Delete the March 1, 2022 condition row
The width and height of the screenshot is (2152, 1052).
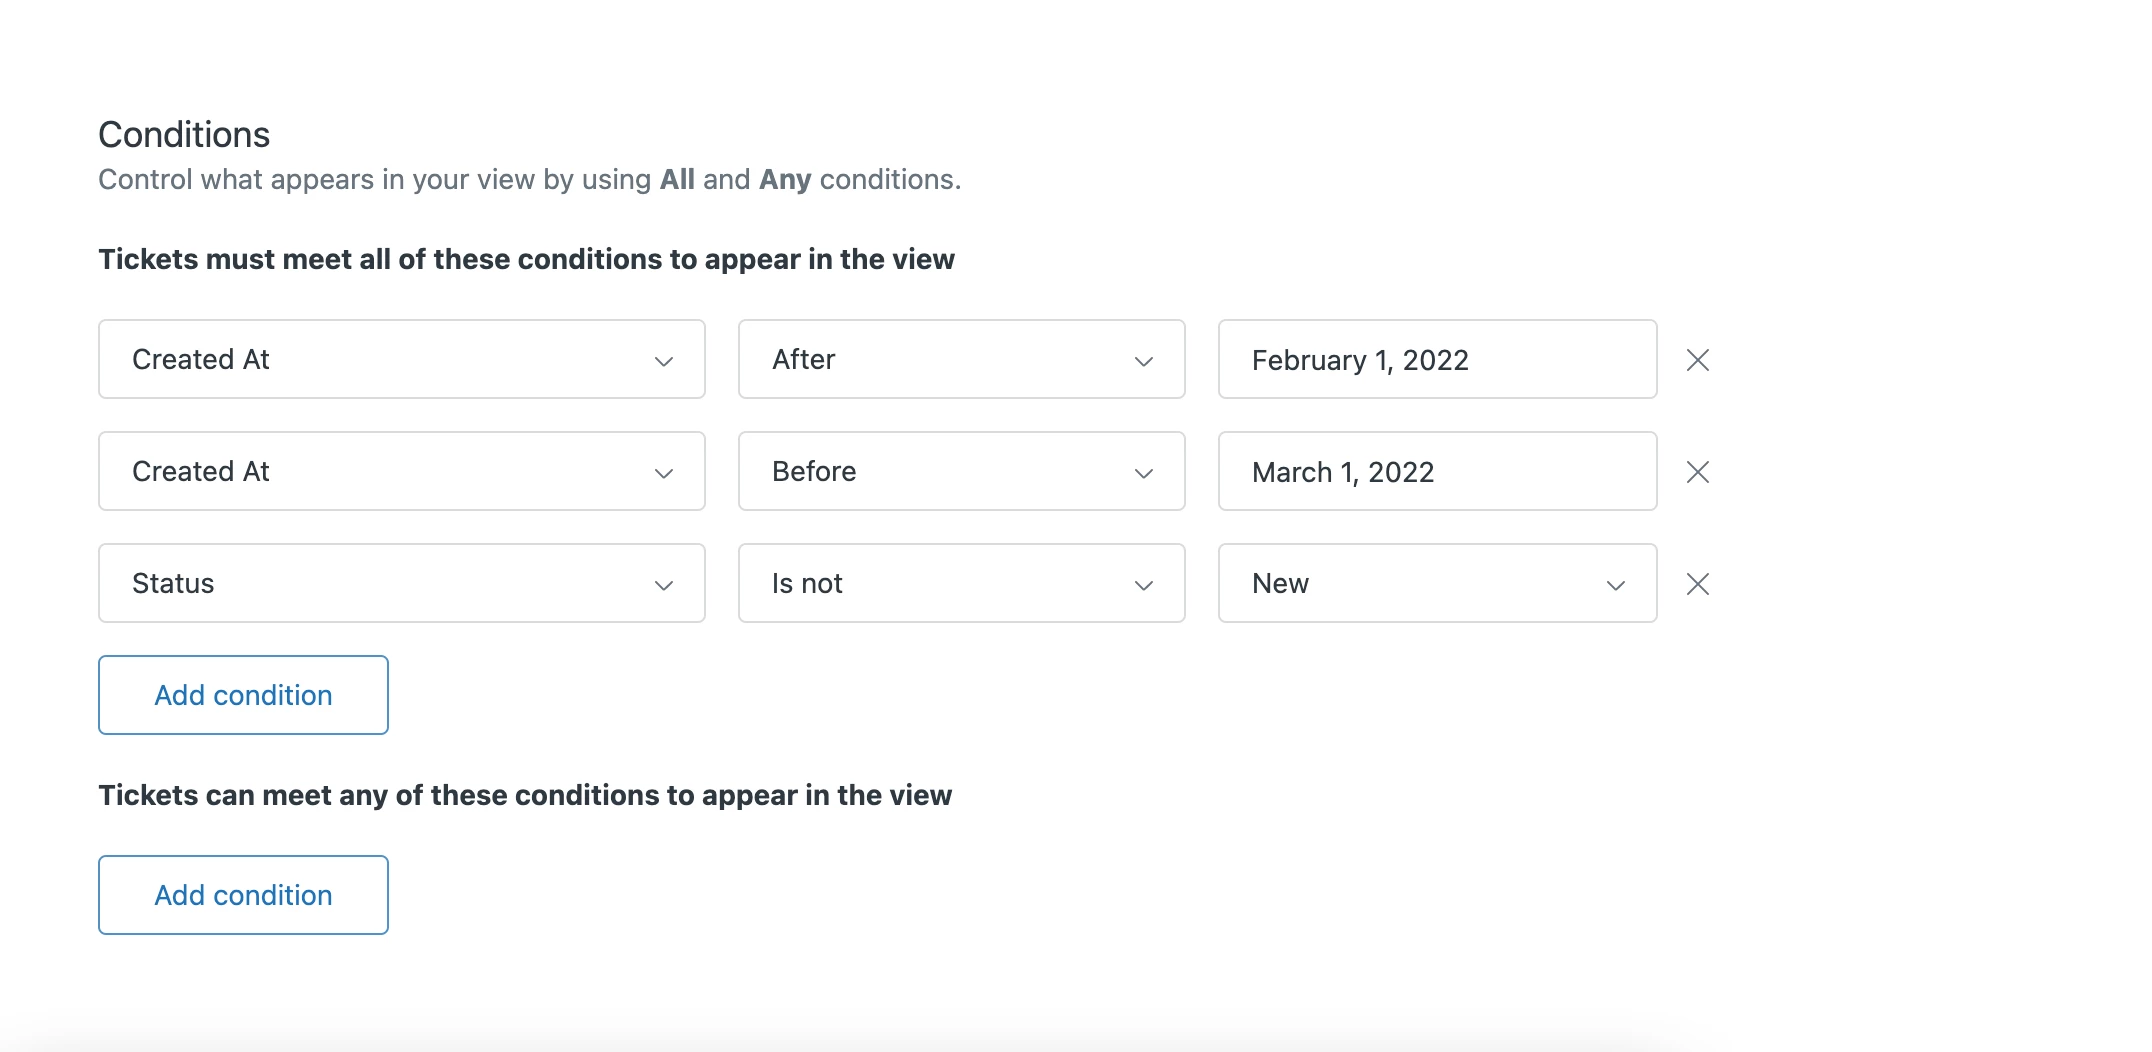(1697, 472)
